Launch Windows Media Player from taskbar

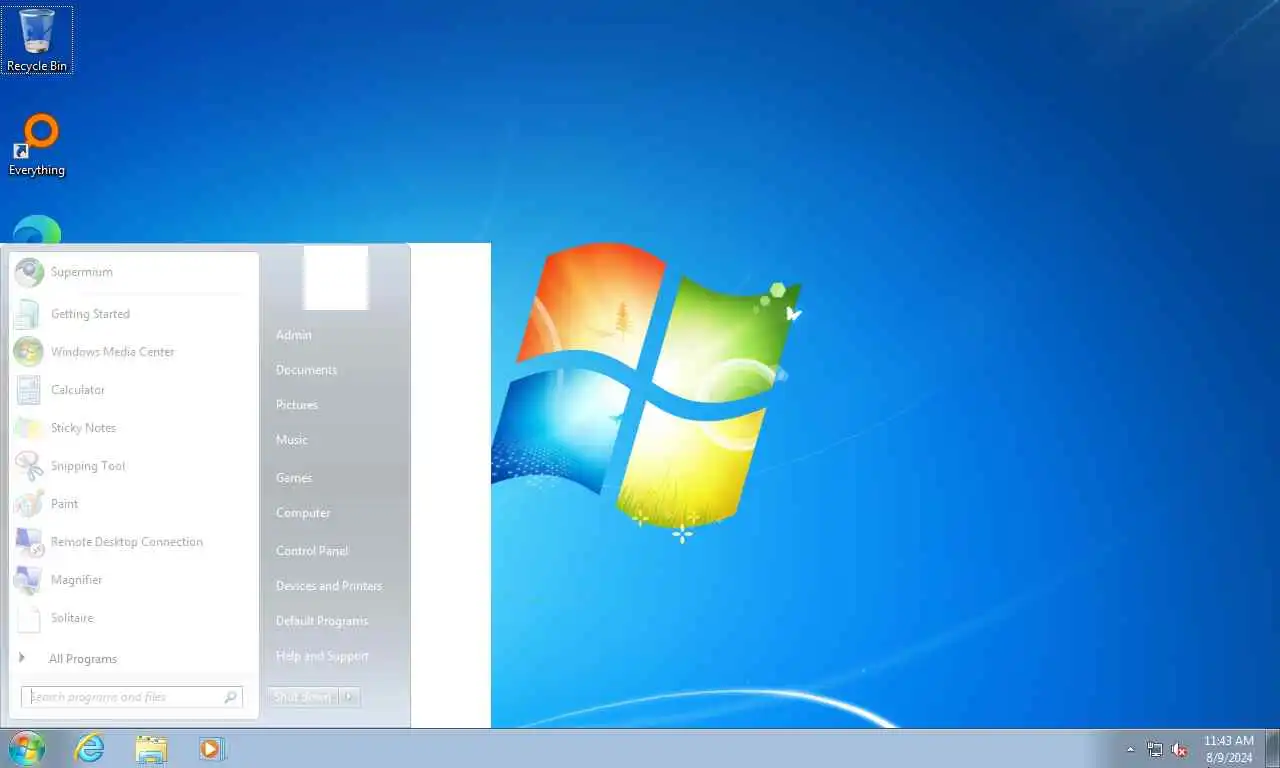click(x=212, y=748)
